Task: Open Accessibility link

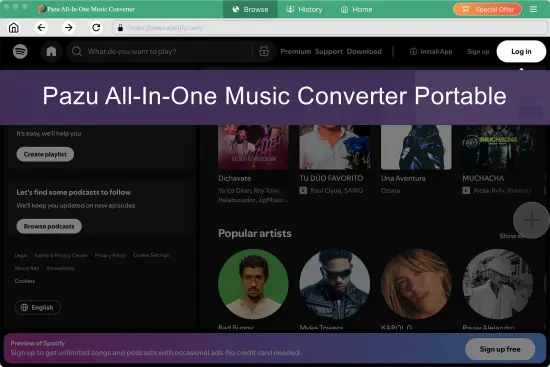Action: pos(60,268)
